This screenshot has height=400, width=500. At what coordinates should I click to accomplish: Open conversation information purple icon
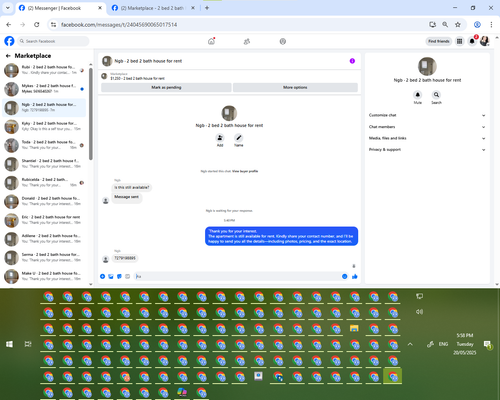click(352, 61)
